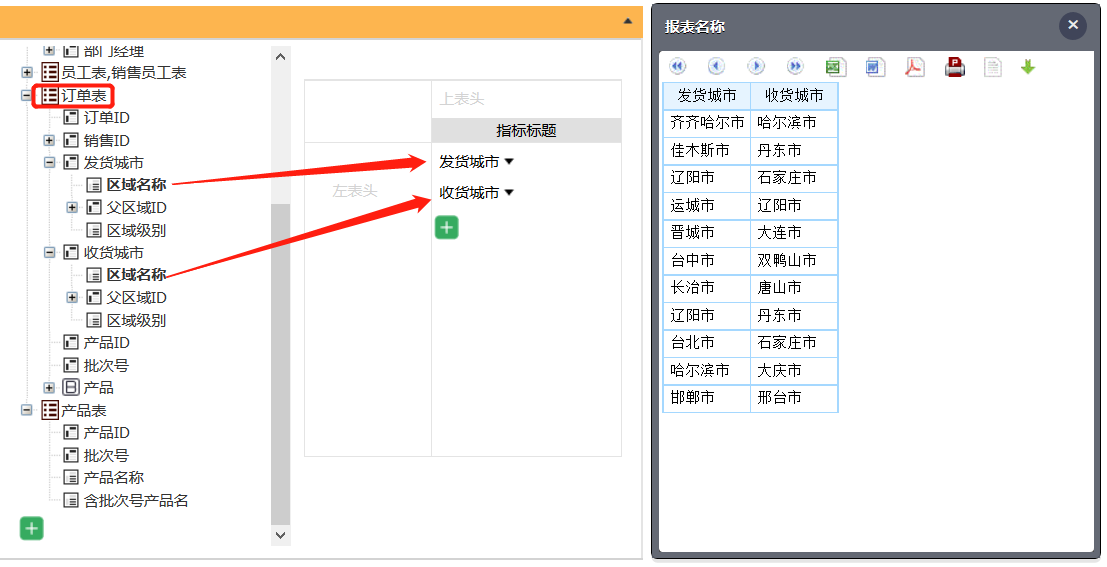
Task: Close the 报表名称 report dialog
Action: 1072,25
